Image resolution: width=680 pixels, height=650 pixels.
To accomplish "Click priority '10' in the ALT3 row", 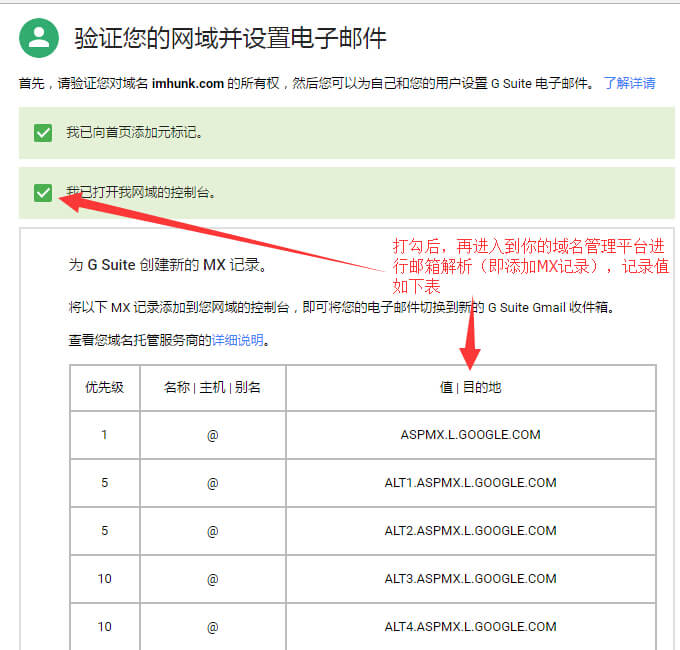I will pos(105,578).
